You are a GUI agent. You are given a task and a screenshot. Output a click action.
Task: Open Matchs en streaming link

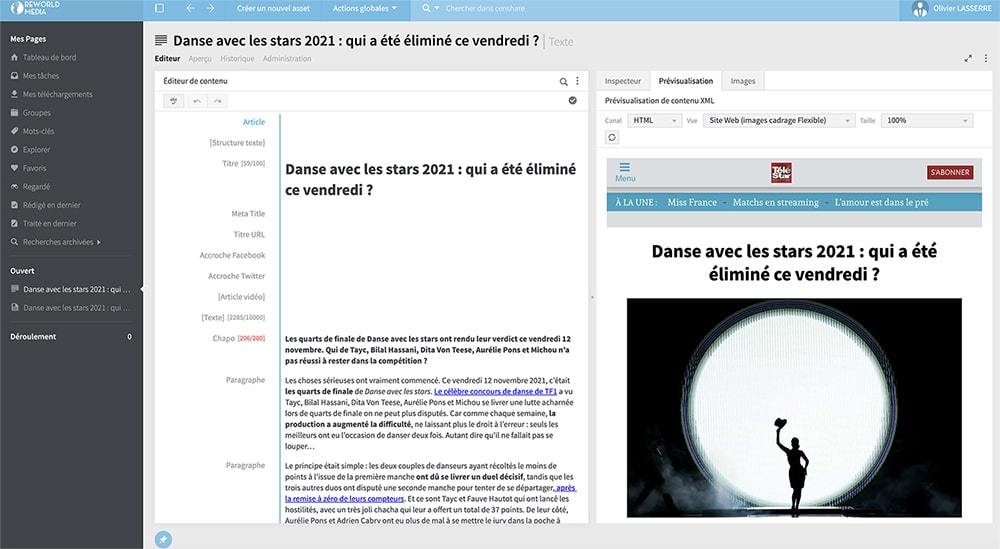(776, 202)
